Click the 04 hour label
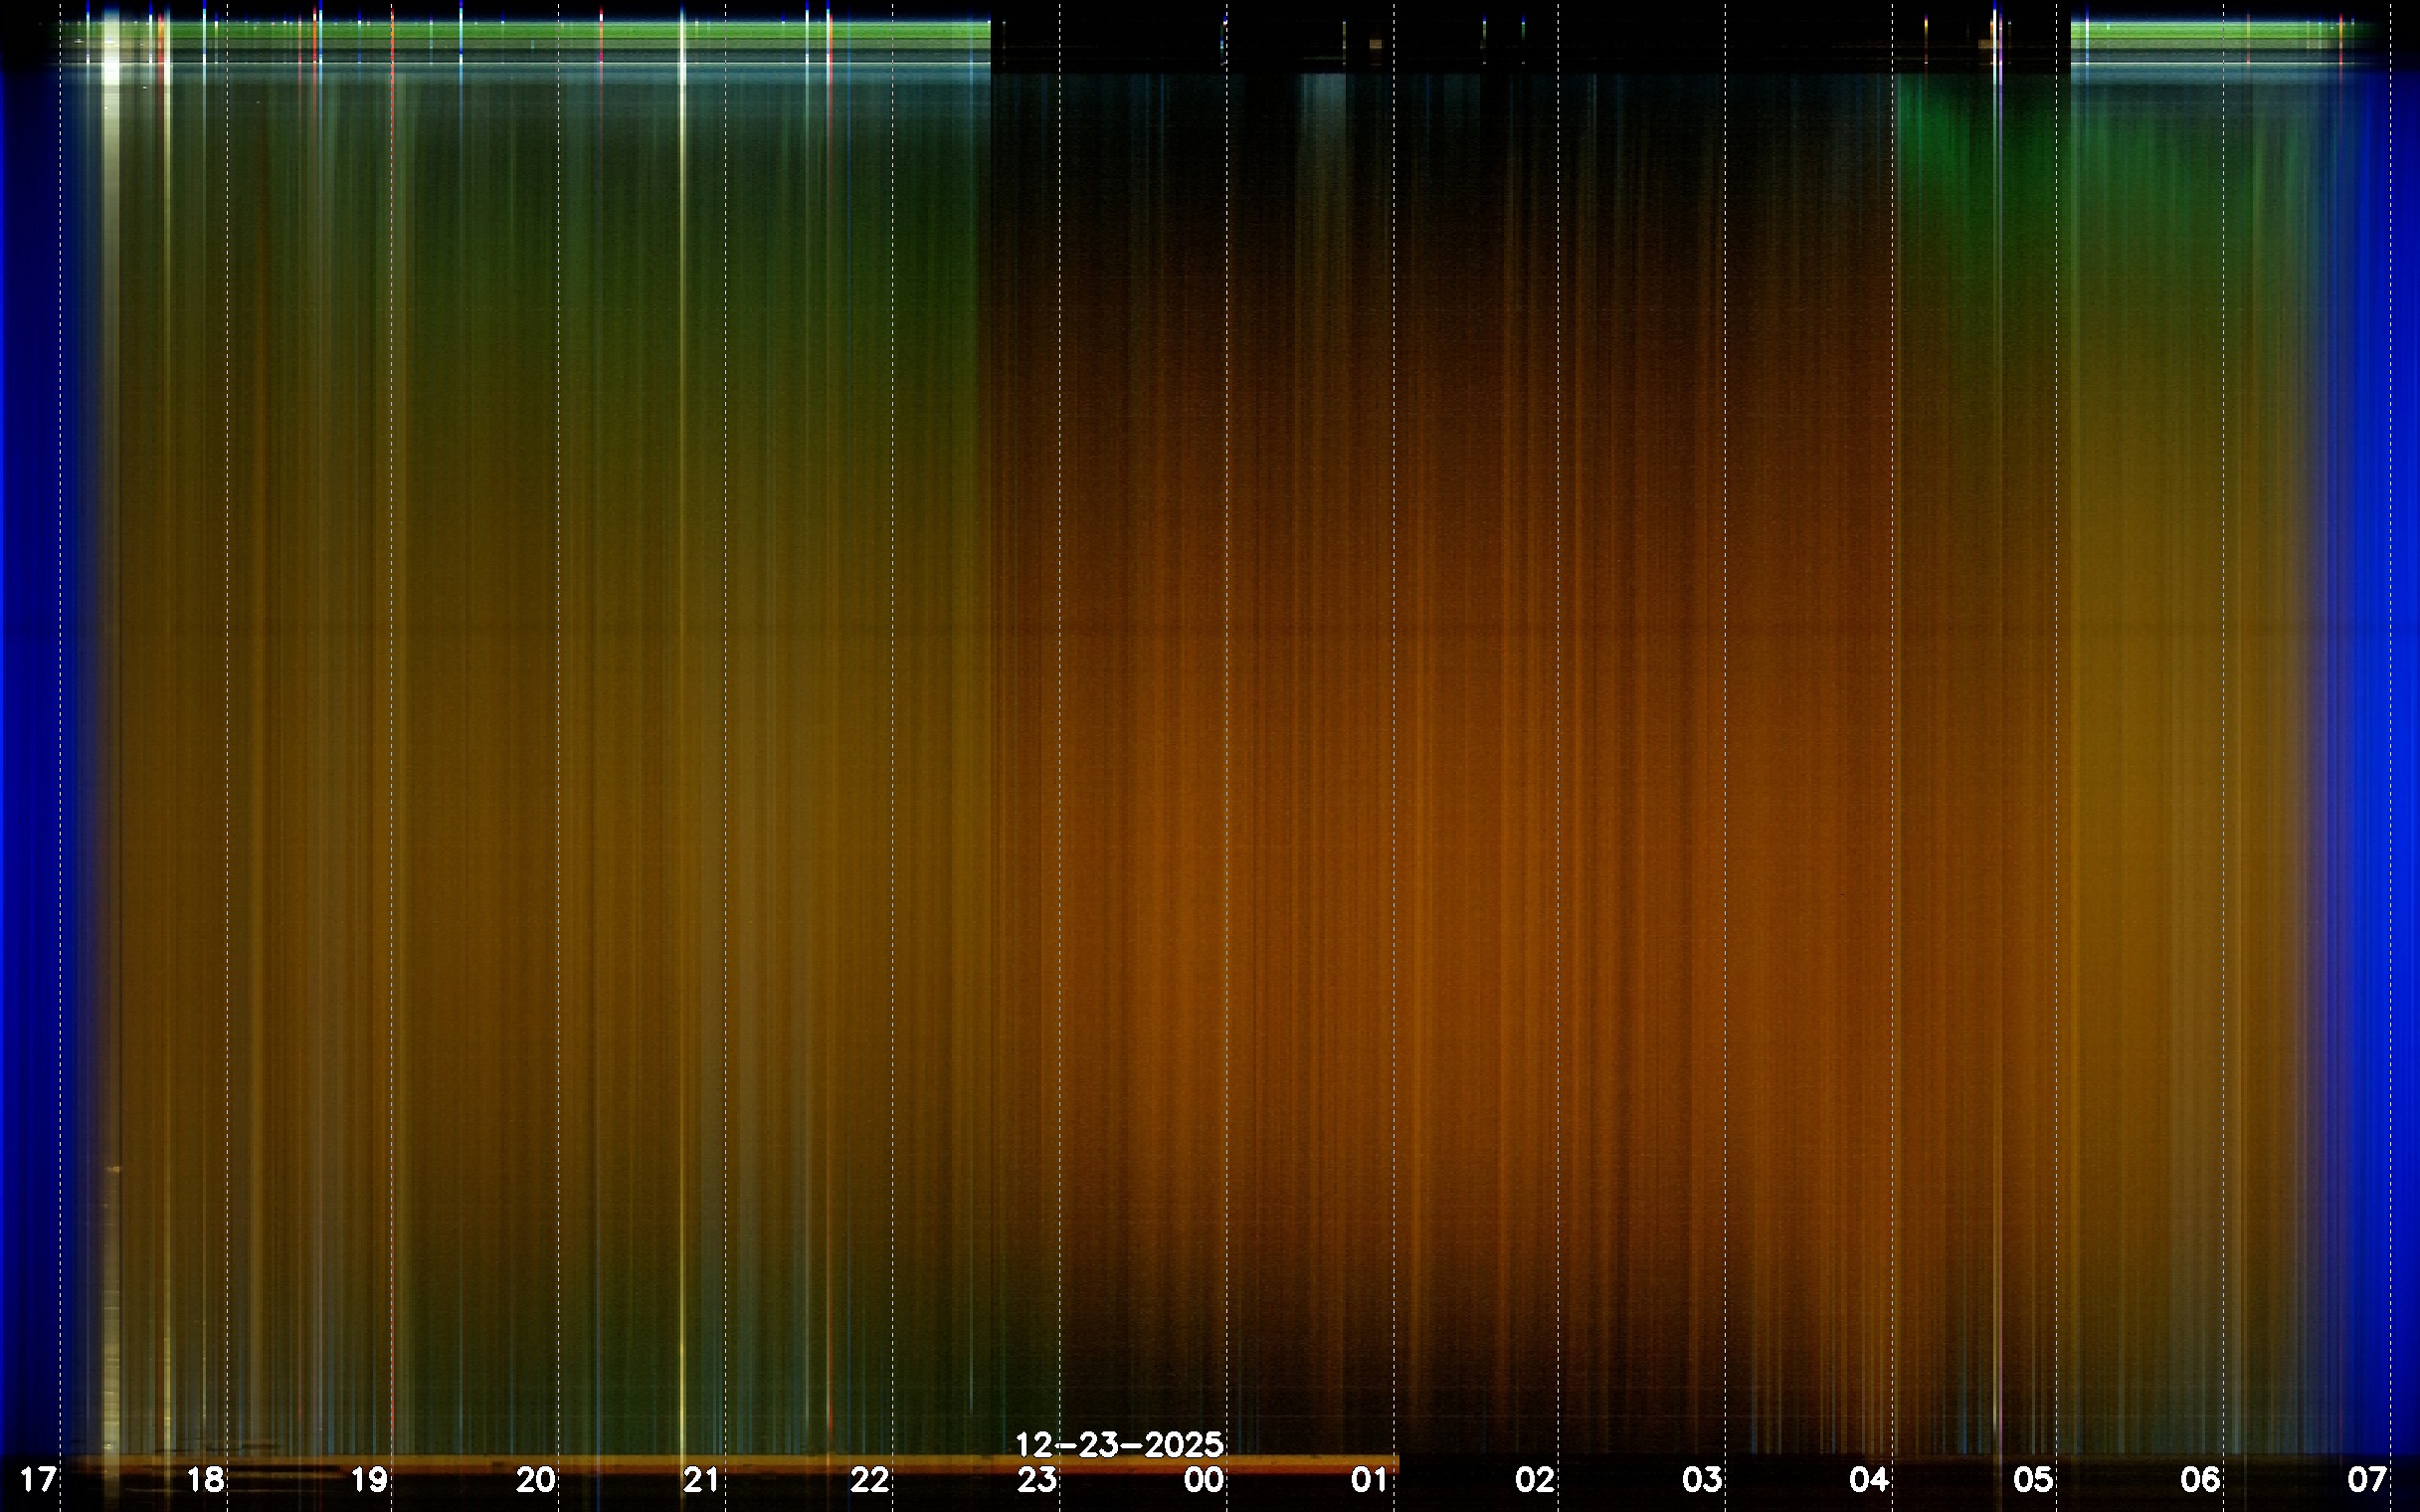 1868,1479
